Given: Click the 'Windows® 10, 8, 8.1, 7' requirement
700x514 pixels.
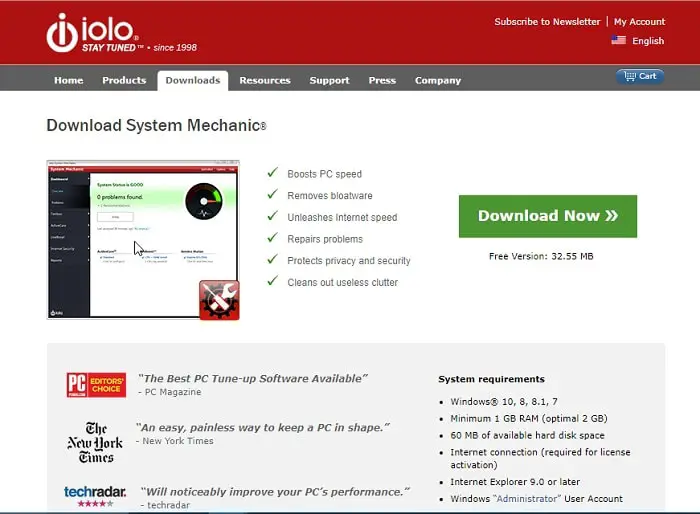Looking at the screenshot, I should [x=504, y=401].
